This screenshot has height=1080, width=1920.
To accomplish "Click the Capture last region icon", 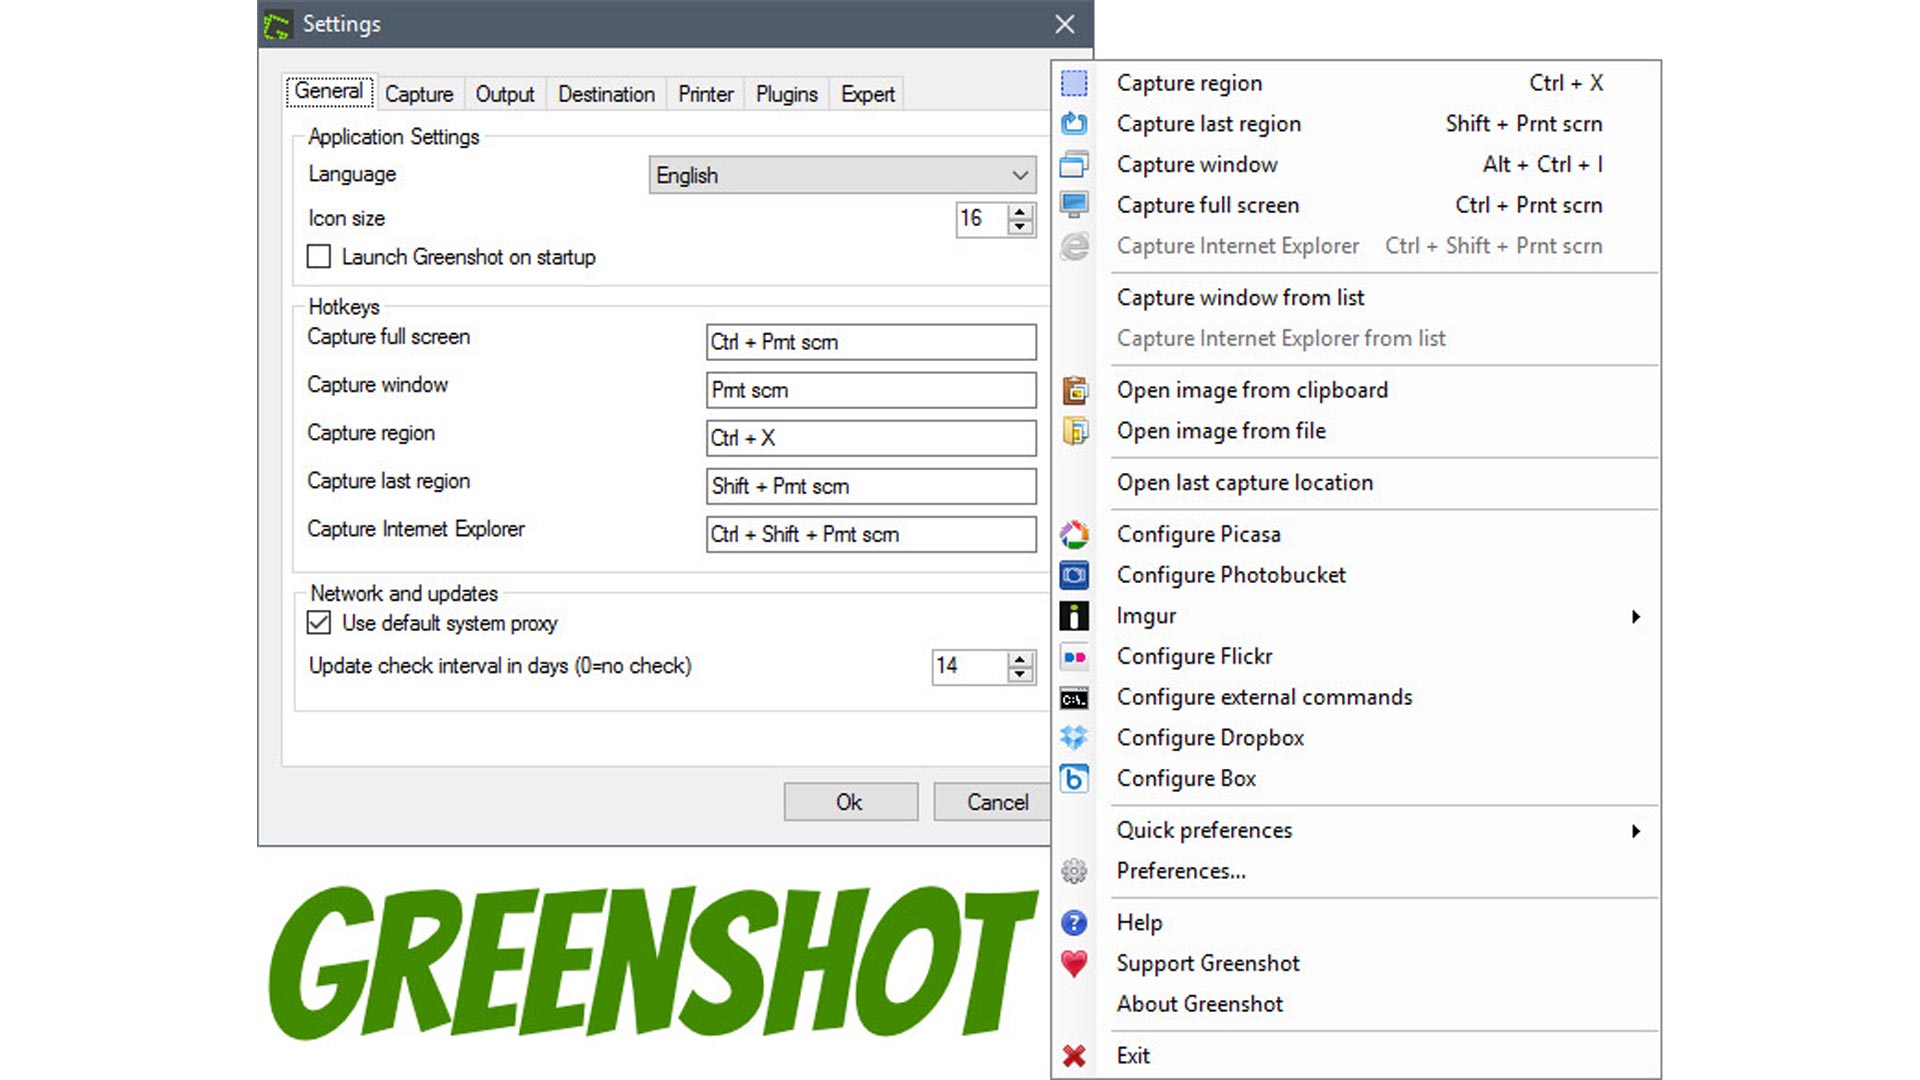I will [x=1074, y=123].
